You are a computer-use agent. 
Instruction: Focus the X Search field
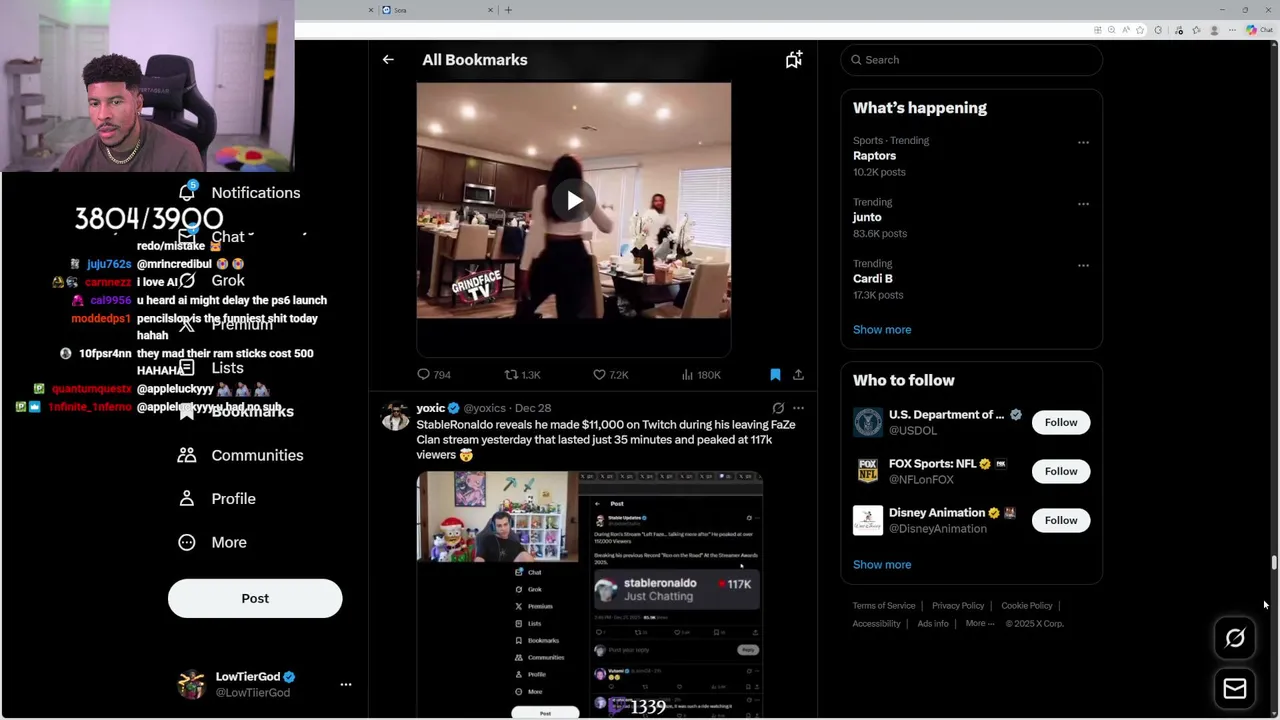pyautogui.click(x=971, y=60)
